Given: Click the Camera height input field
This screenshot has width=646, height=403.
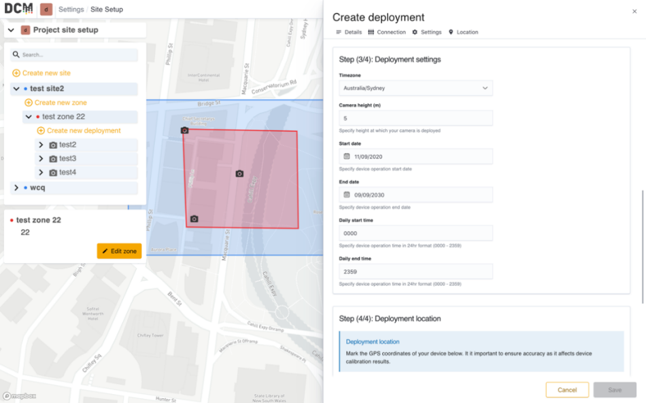Looking at the screenshot, I should point(415,118).
